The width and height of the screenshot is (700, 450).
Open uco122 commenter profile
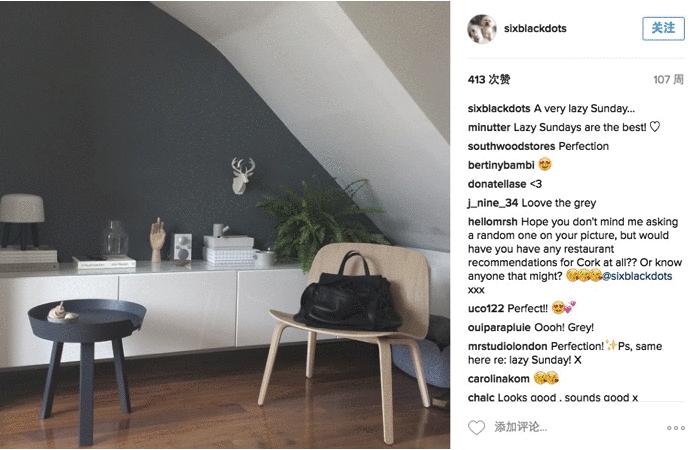tap(486, 308)
